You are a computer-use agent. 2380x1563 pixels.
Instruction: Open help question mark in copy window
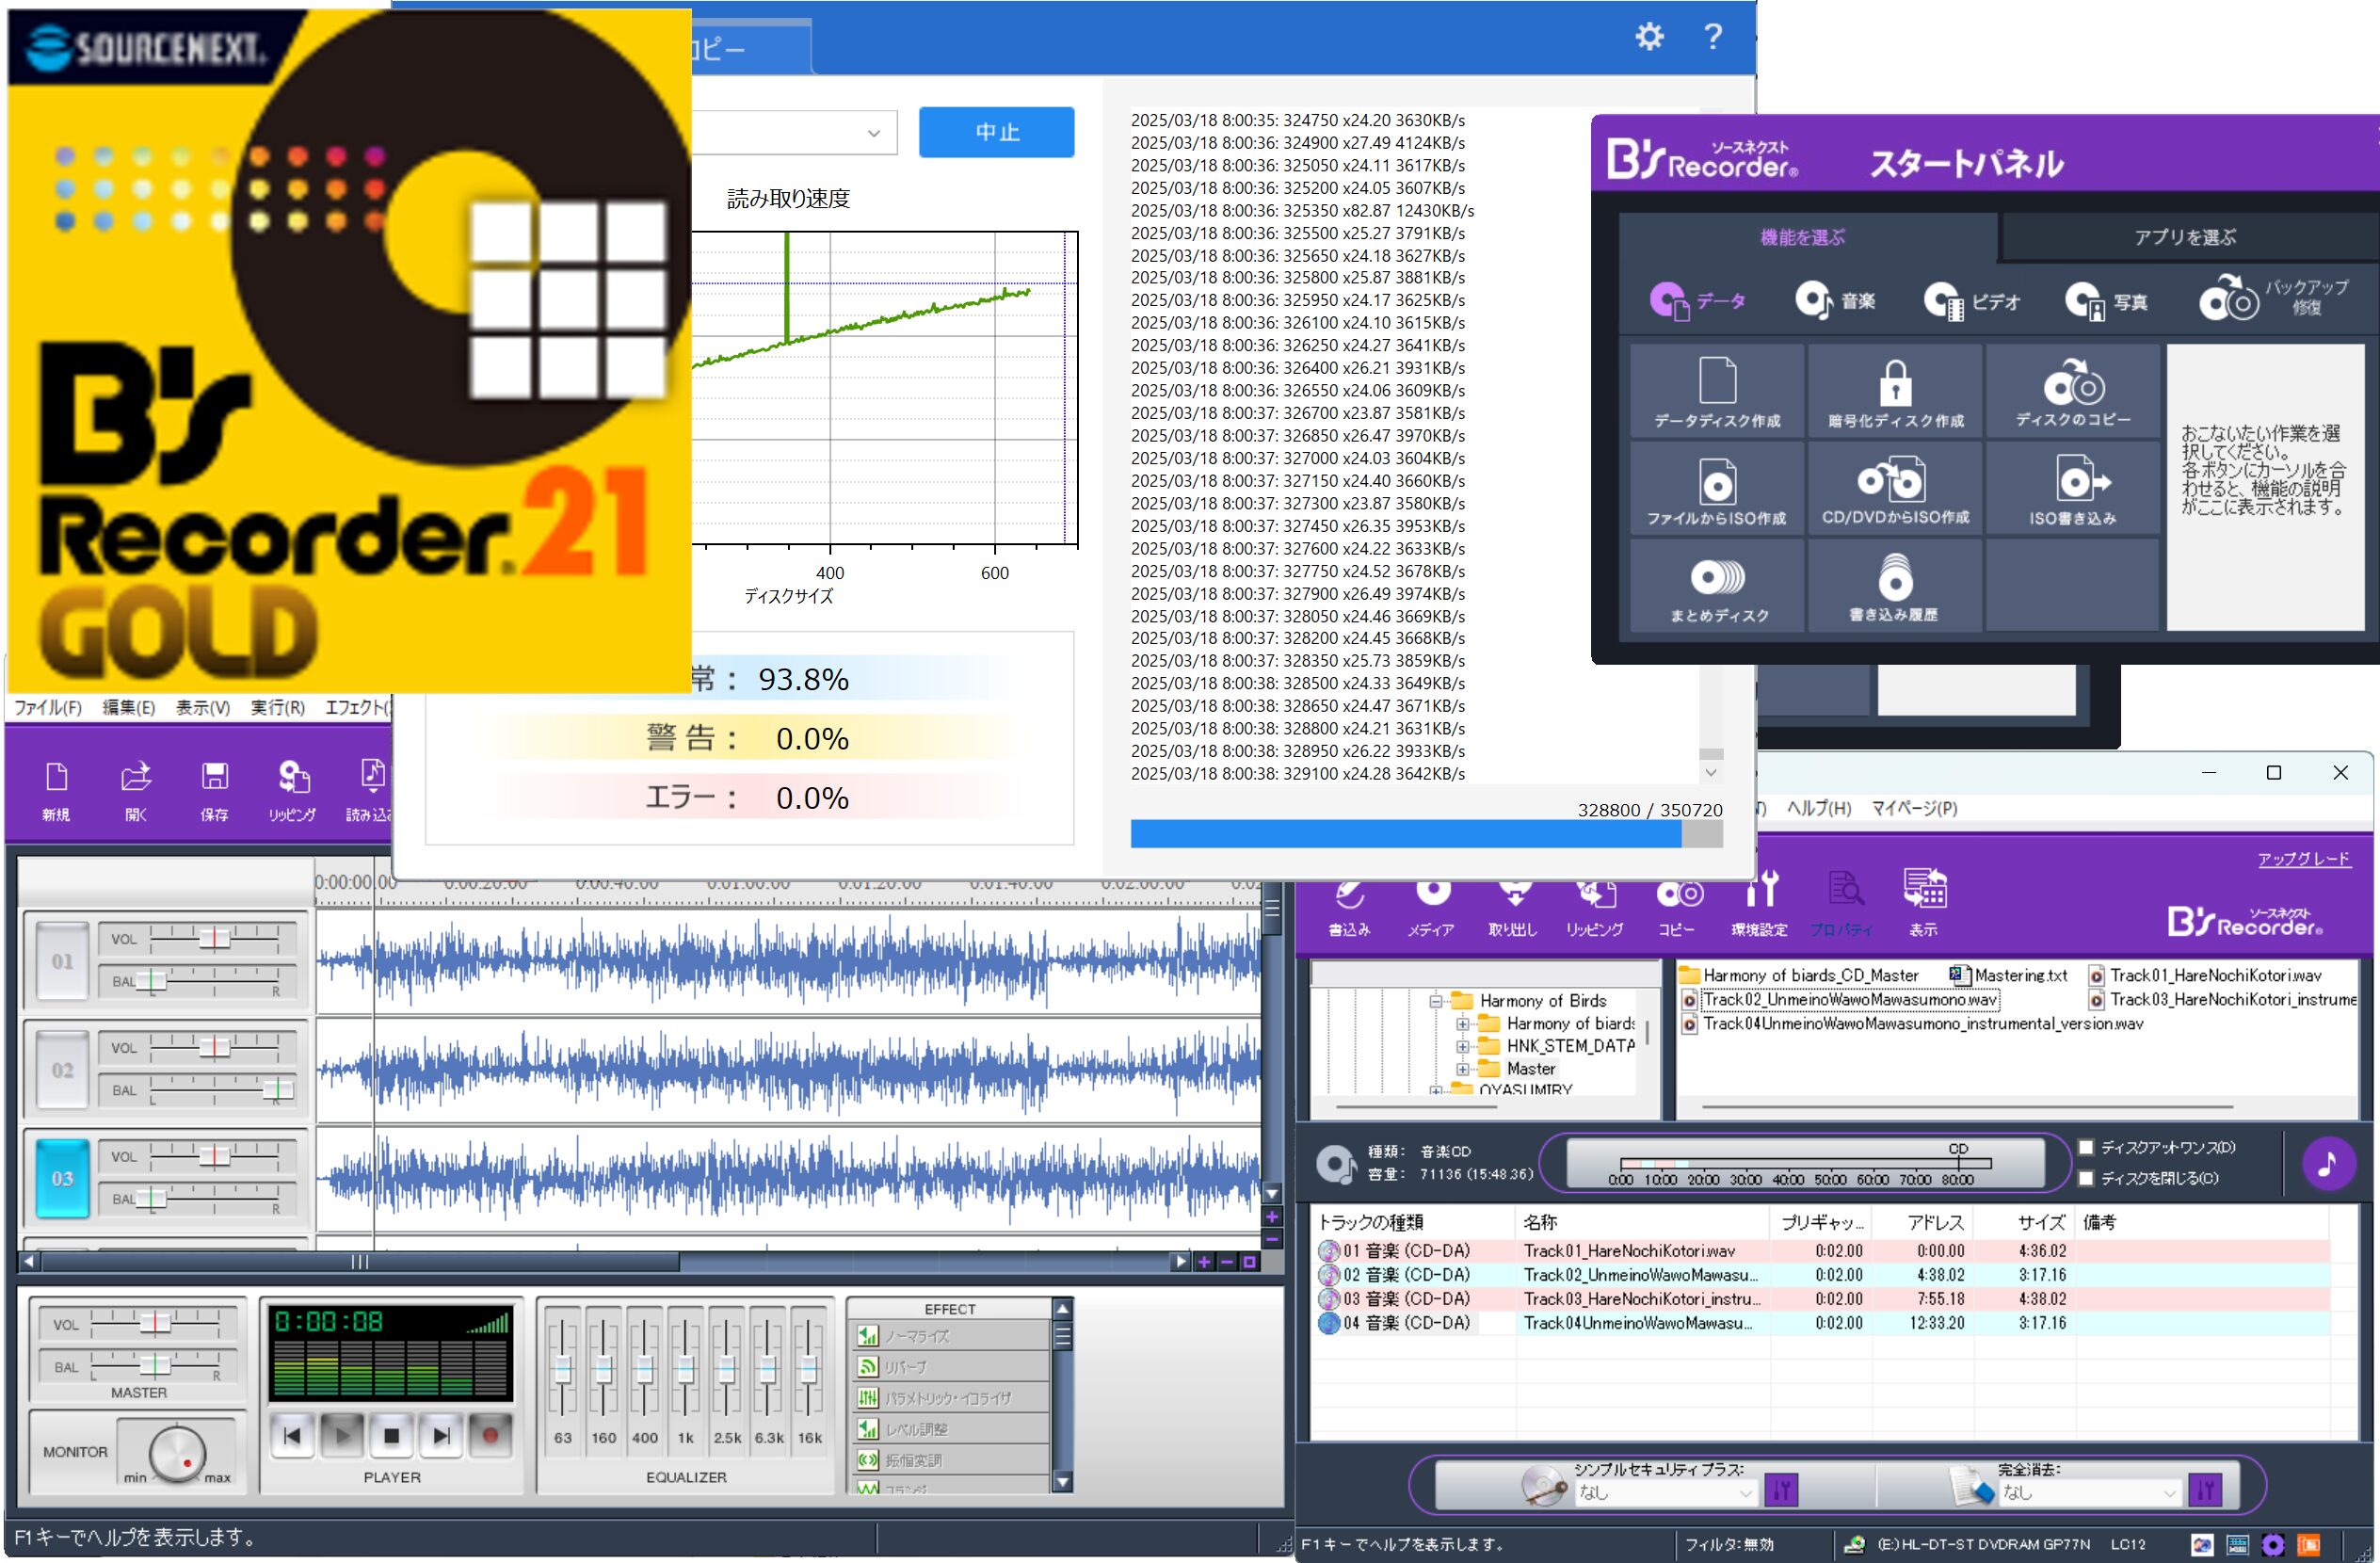coord(1713,37)
